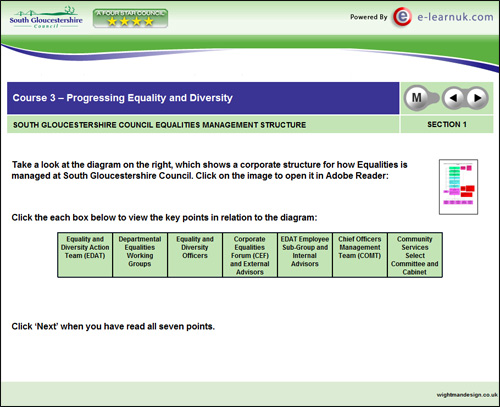Open the structure diagram thumbnail in Adobe Reader
Viewport: 500px width, 407px height.
(458, 187)
